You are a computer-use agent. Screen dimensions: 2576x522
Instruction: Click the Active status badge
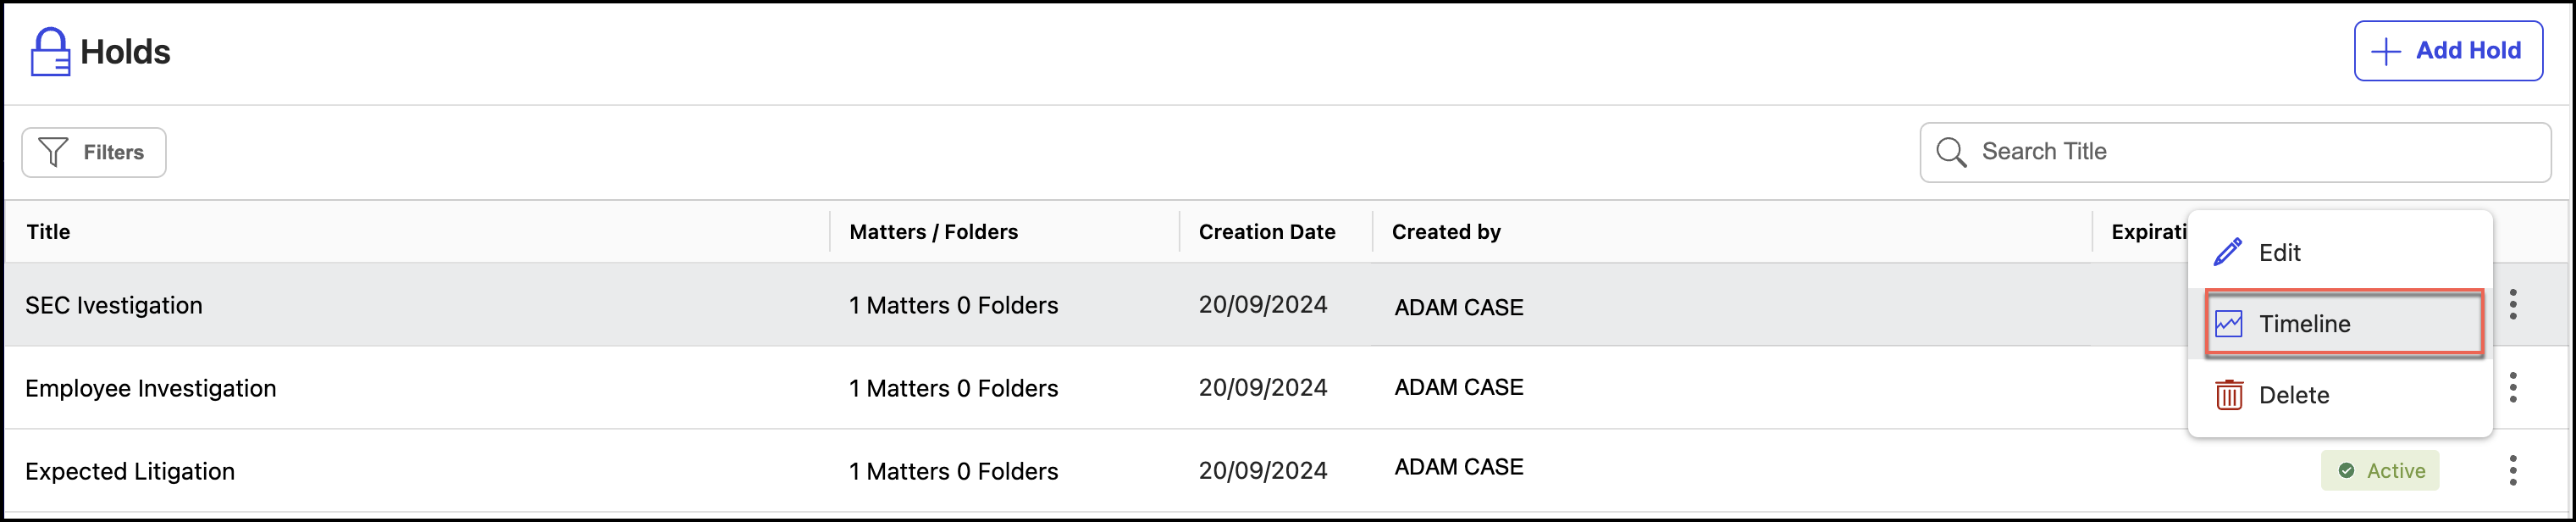point(2380,471)
